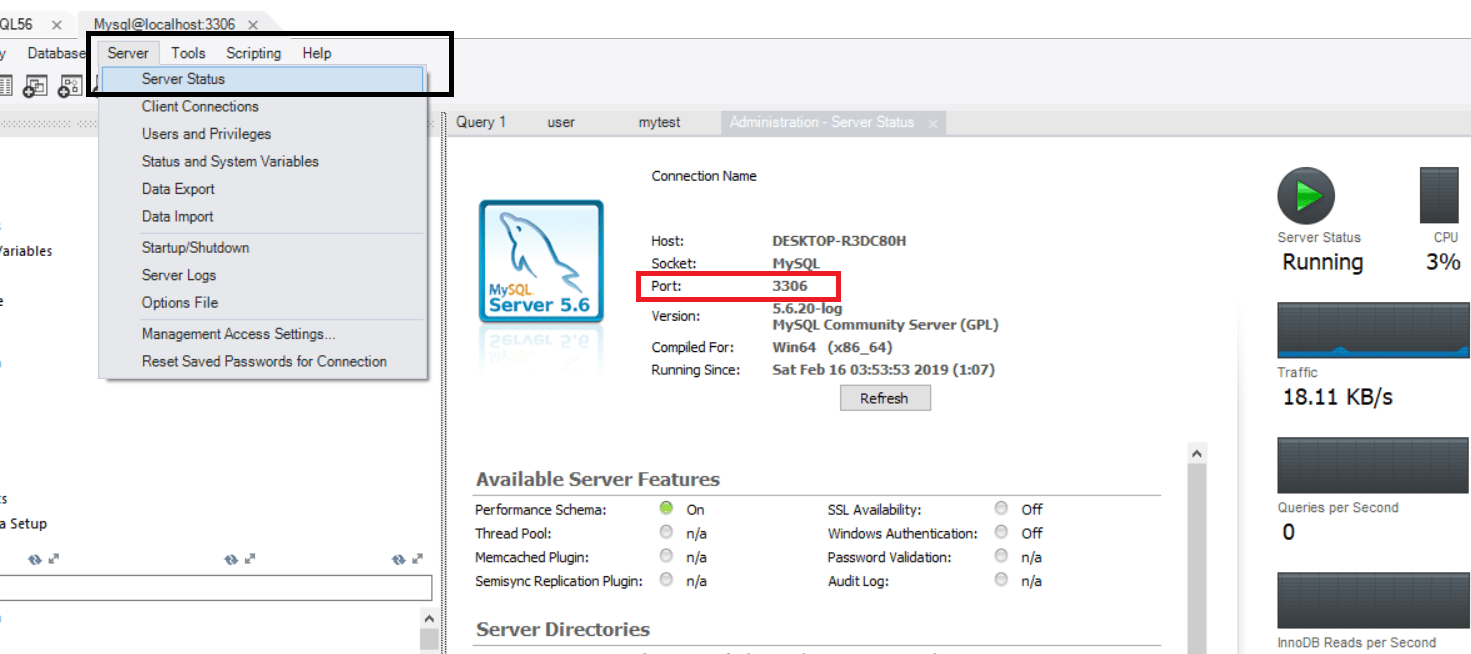Screen dimensions: 1471x654
Task: Click the InnoDB Reads per Second graph
Action: pos(1373,600)
